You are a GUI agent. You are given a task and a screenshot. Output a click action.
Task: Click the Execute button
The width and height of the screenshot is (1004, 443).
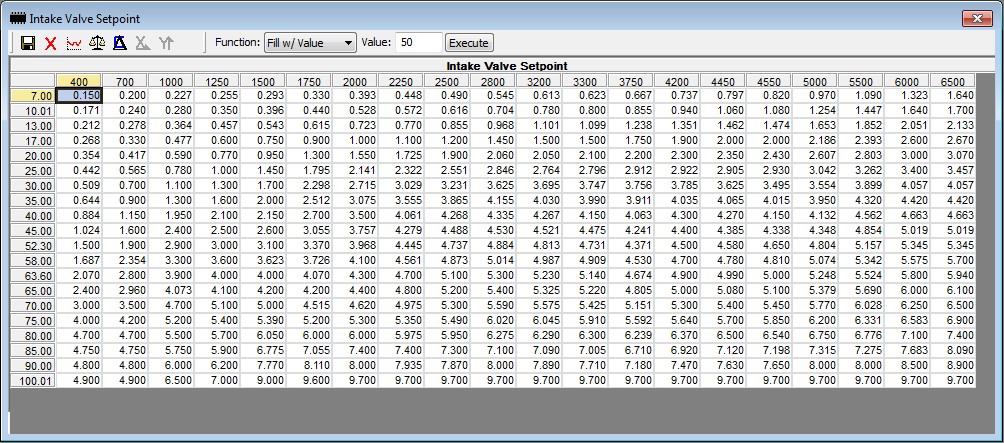469,43
